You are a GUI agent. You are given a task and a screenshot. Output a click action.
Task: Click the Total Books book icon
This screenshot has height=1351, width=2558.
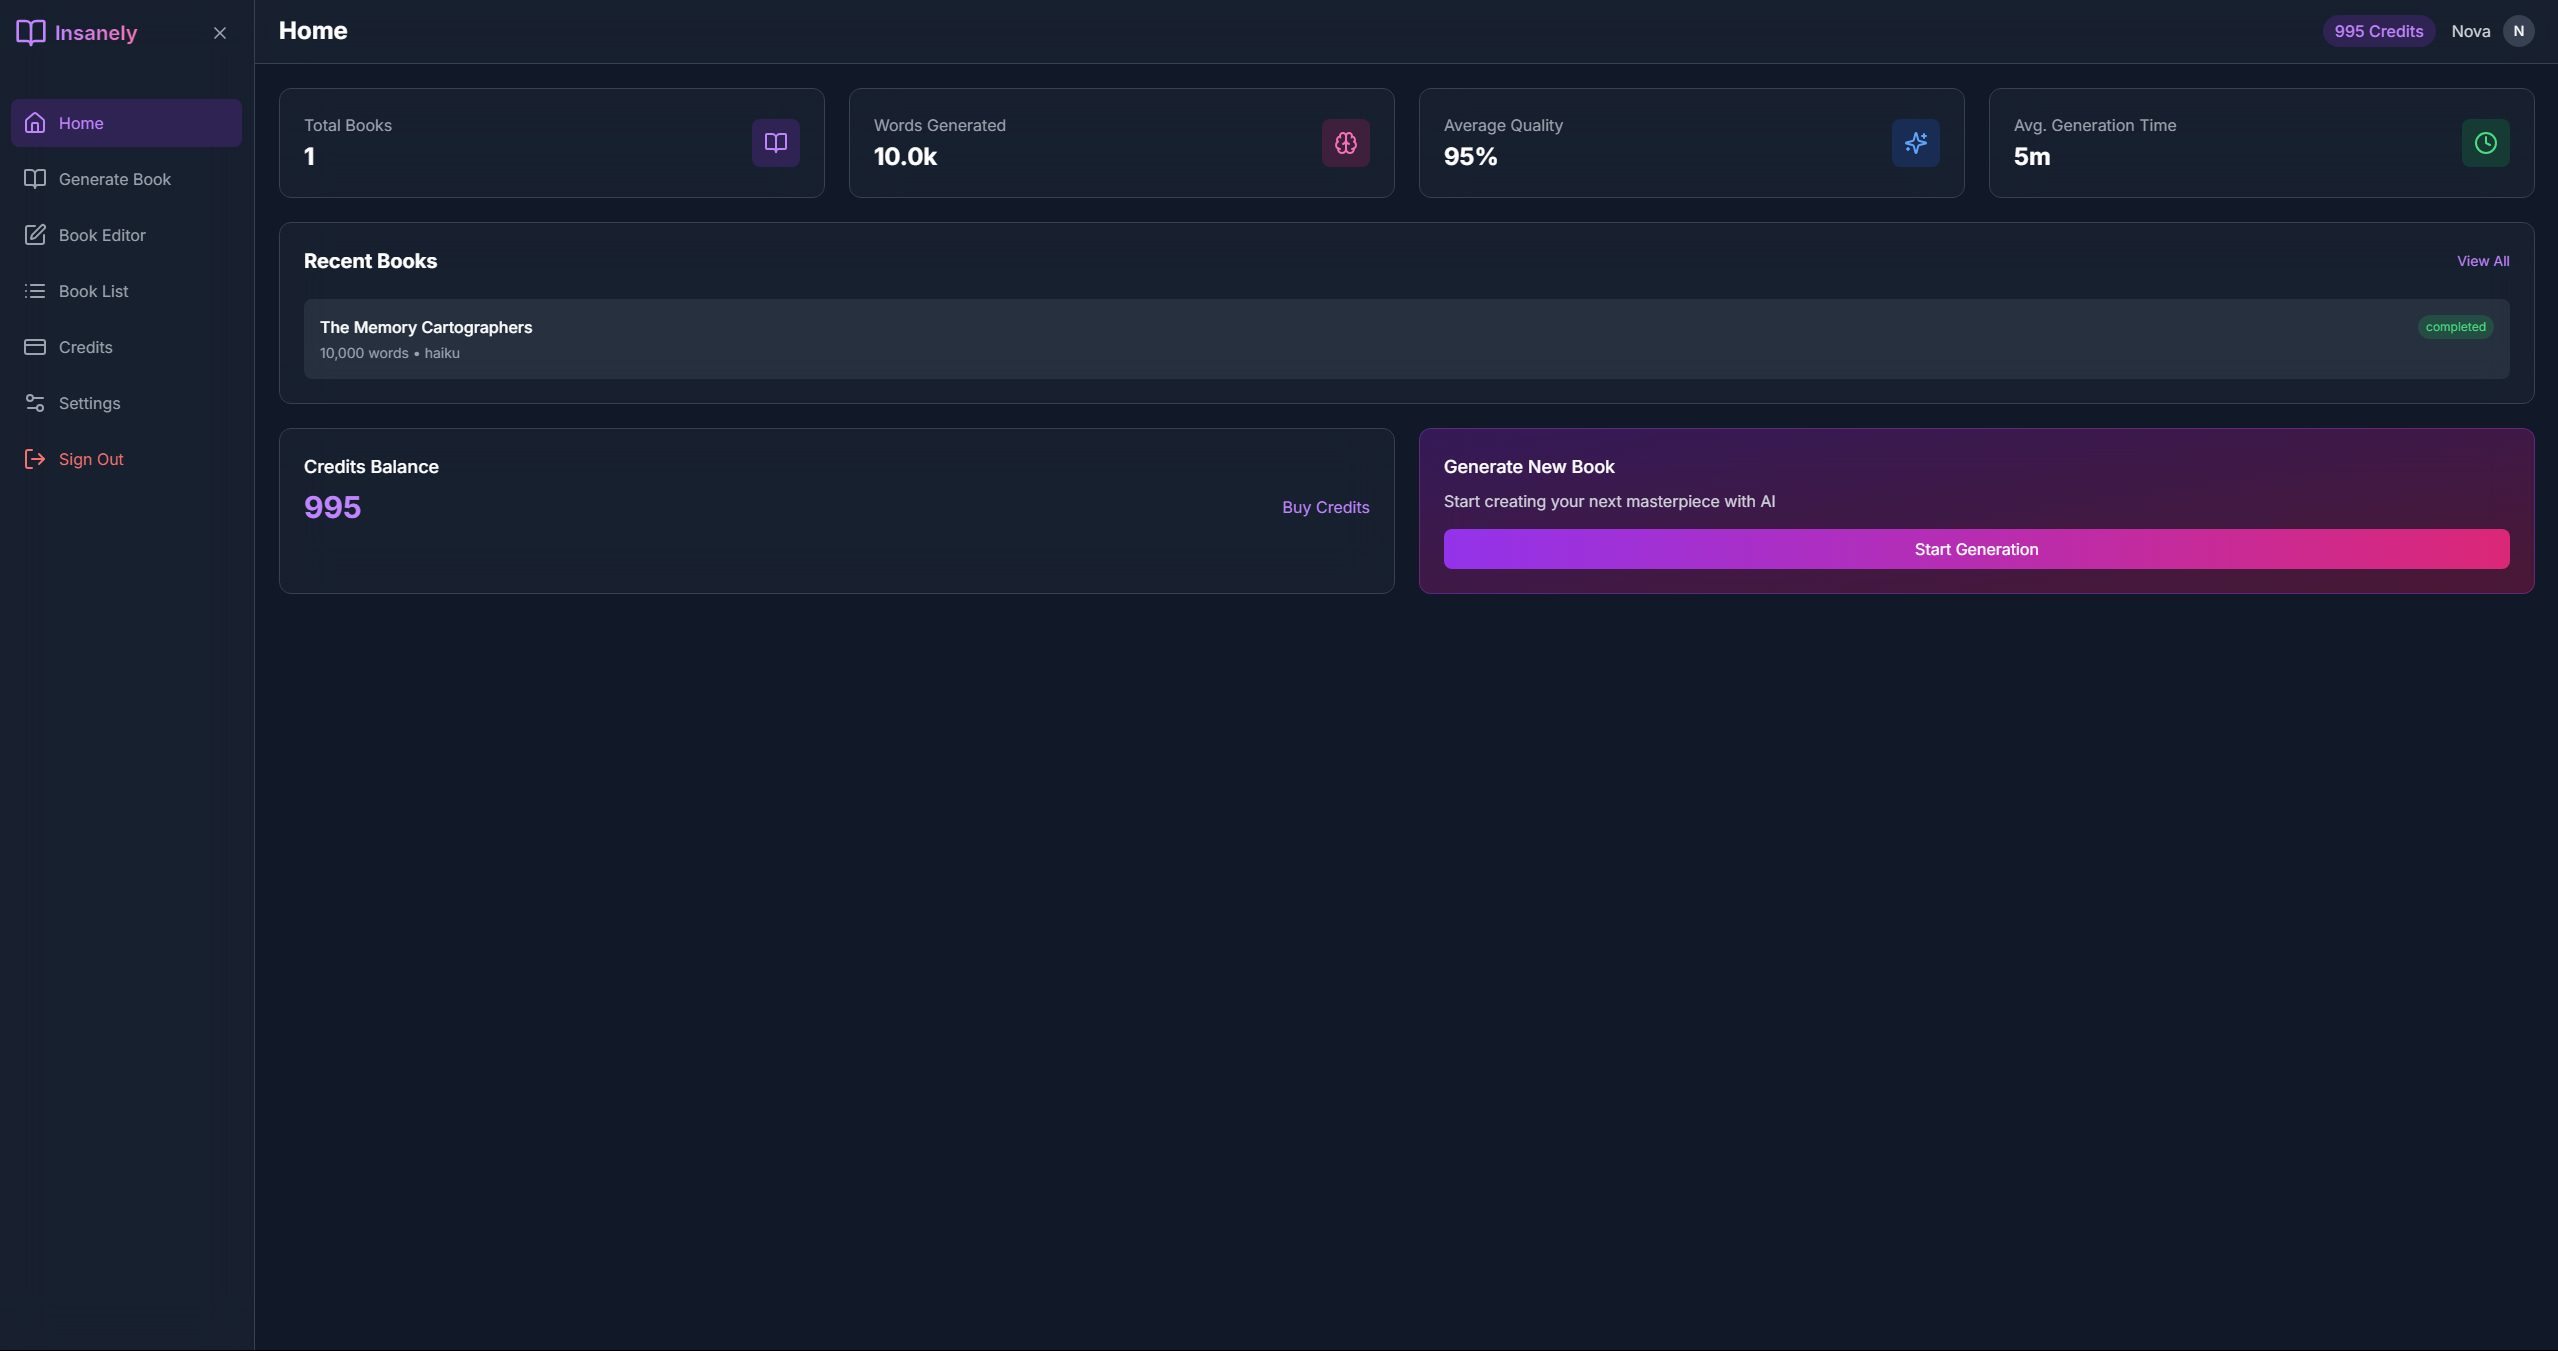pos(775,143)
